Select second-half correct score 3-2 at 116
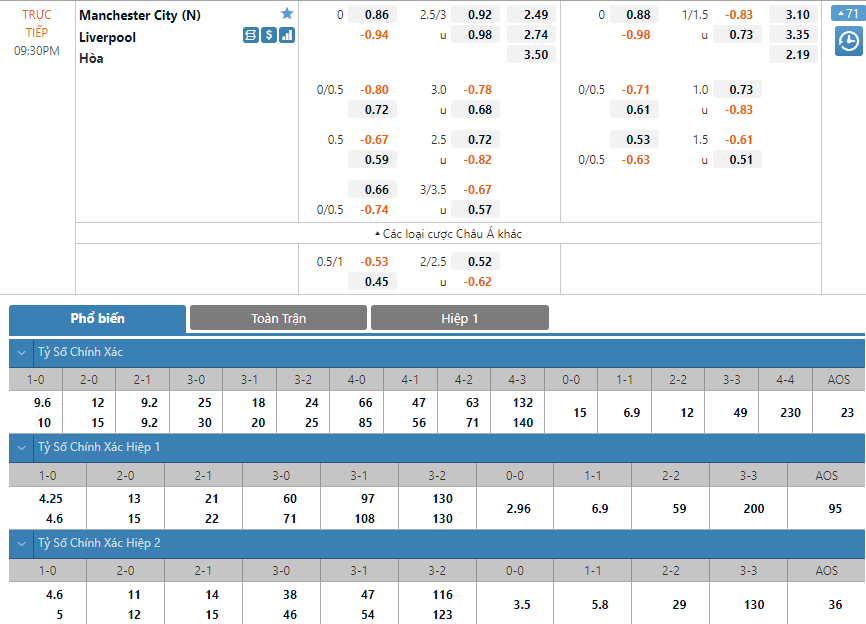 click(442, 595)
